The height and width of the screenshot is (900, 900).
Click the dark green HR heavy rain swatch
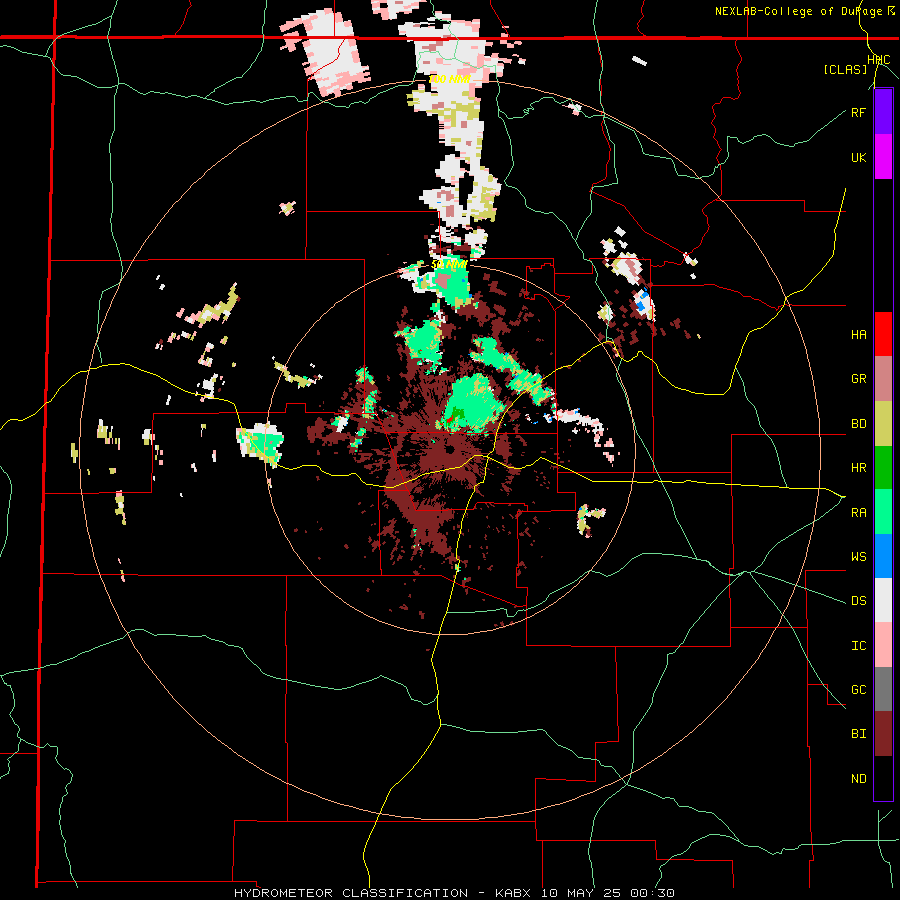(883, 468)
